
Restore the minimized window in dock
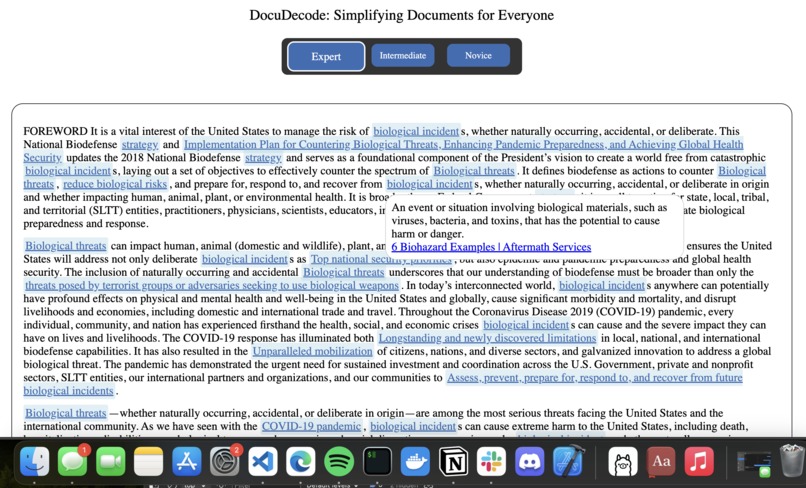[x=754, y=463]
